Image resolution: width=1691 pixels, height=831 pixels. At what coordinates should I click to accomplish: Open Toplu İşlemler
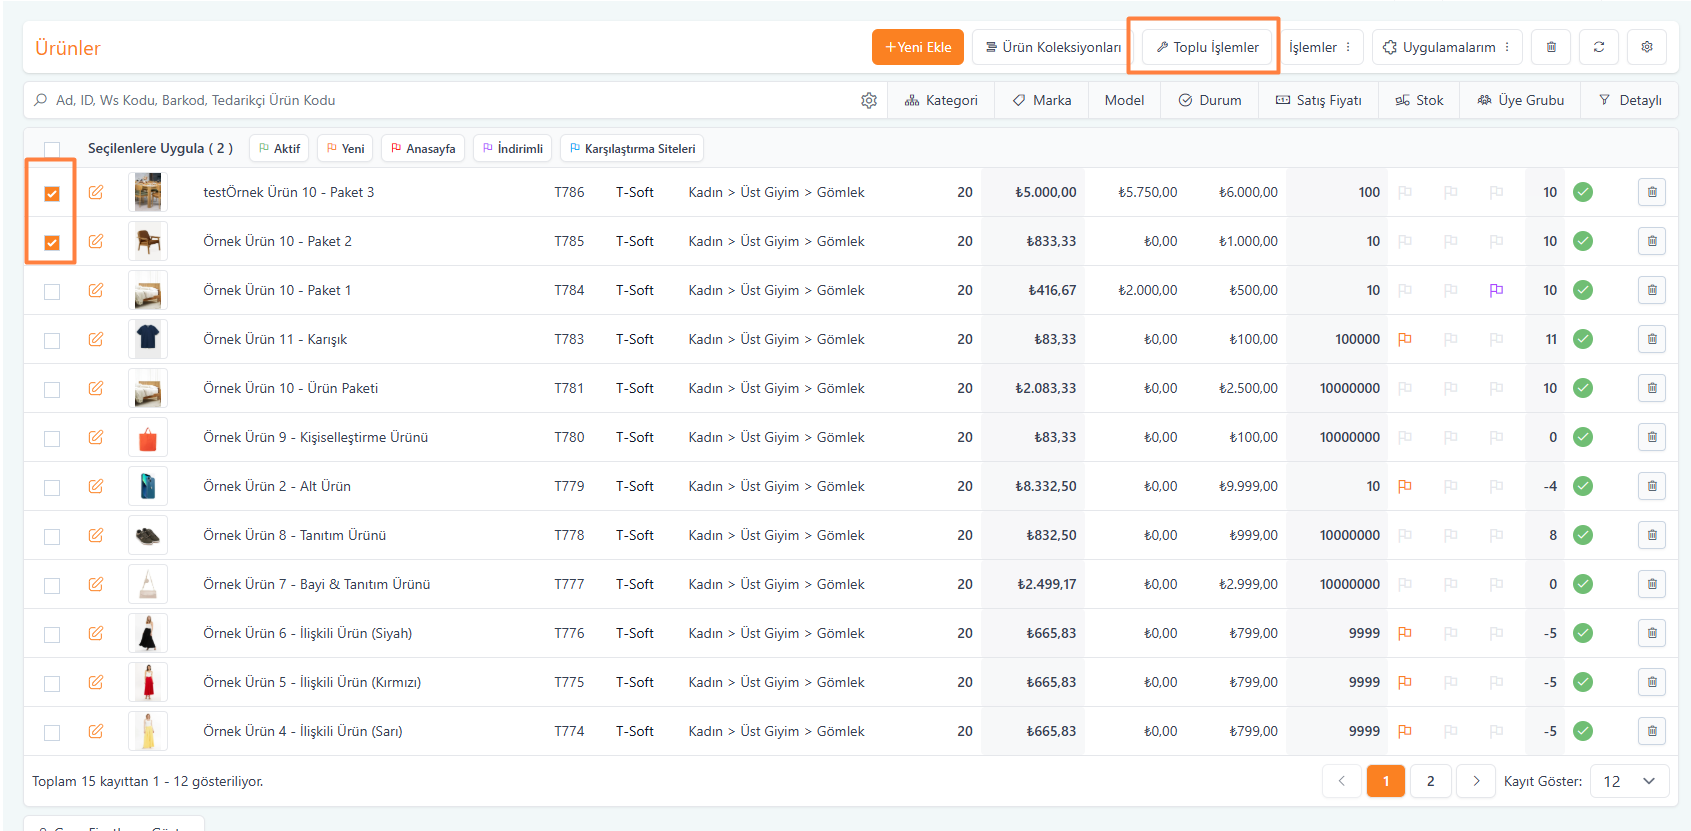(1207, 47)
